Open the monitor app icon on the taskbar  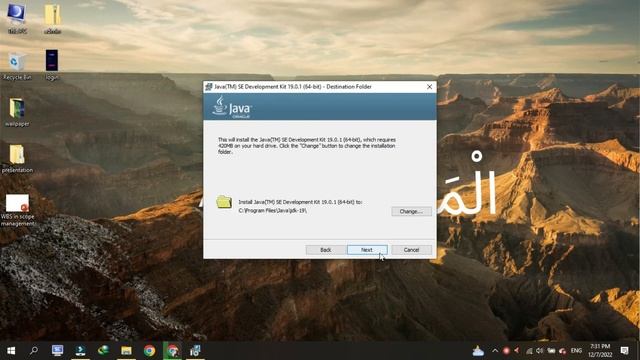(57, 351)
